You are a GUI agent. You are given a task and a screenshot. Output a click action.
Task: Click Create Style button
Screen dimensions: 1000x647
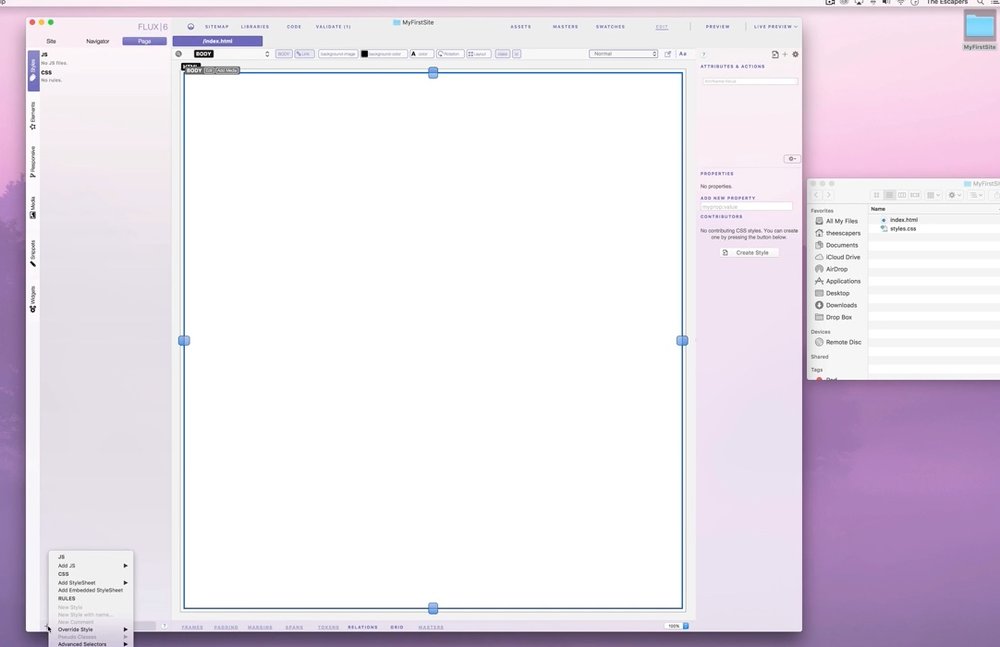(x=749, y=253)
